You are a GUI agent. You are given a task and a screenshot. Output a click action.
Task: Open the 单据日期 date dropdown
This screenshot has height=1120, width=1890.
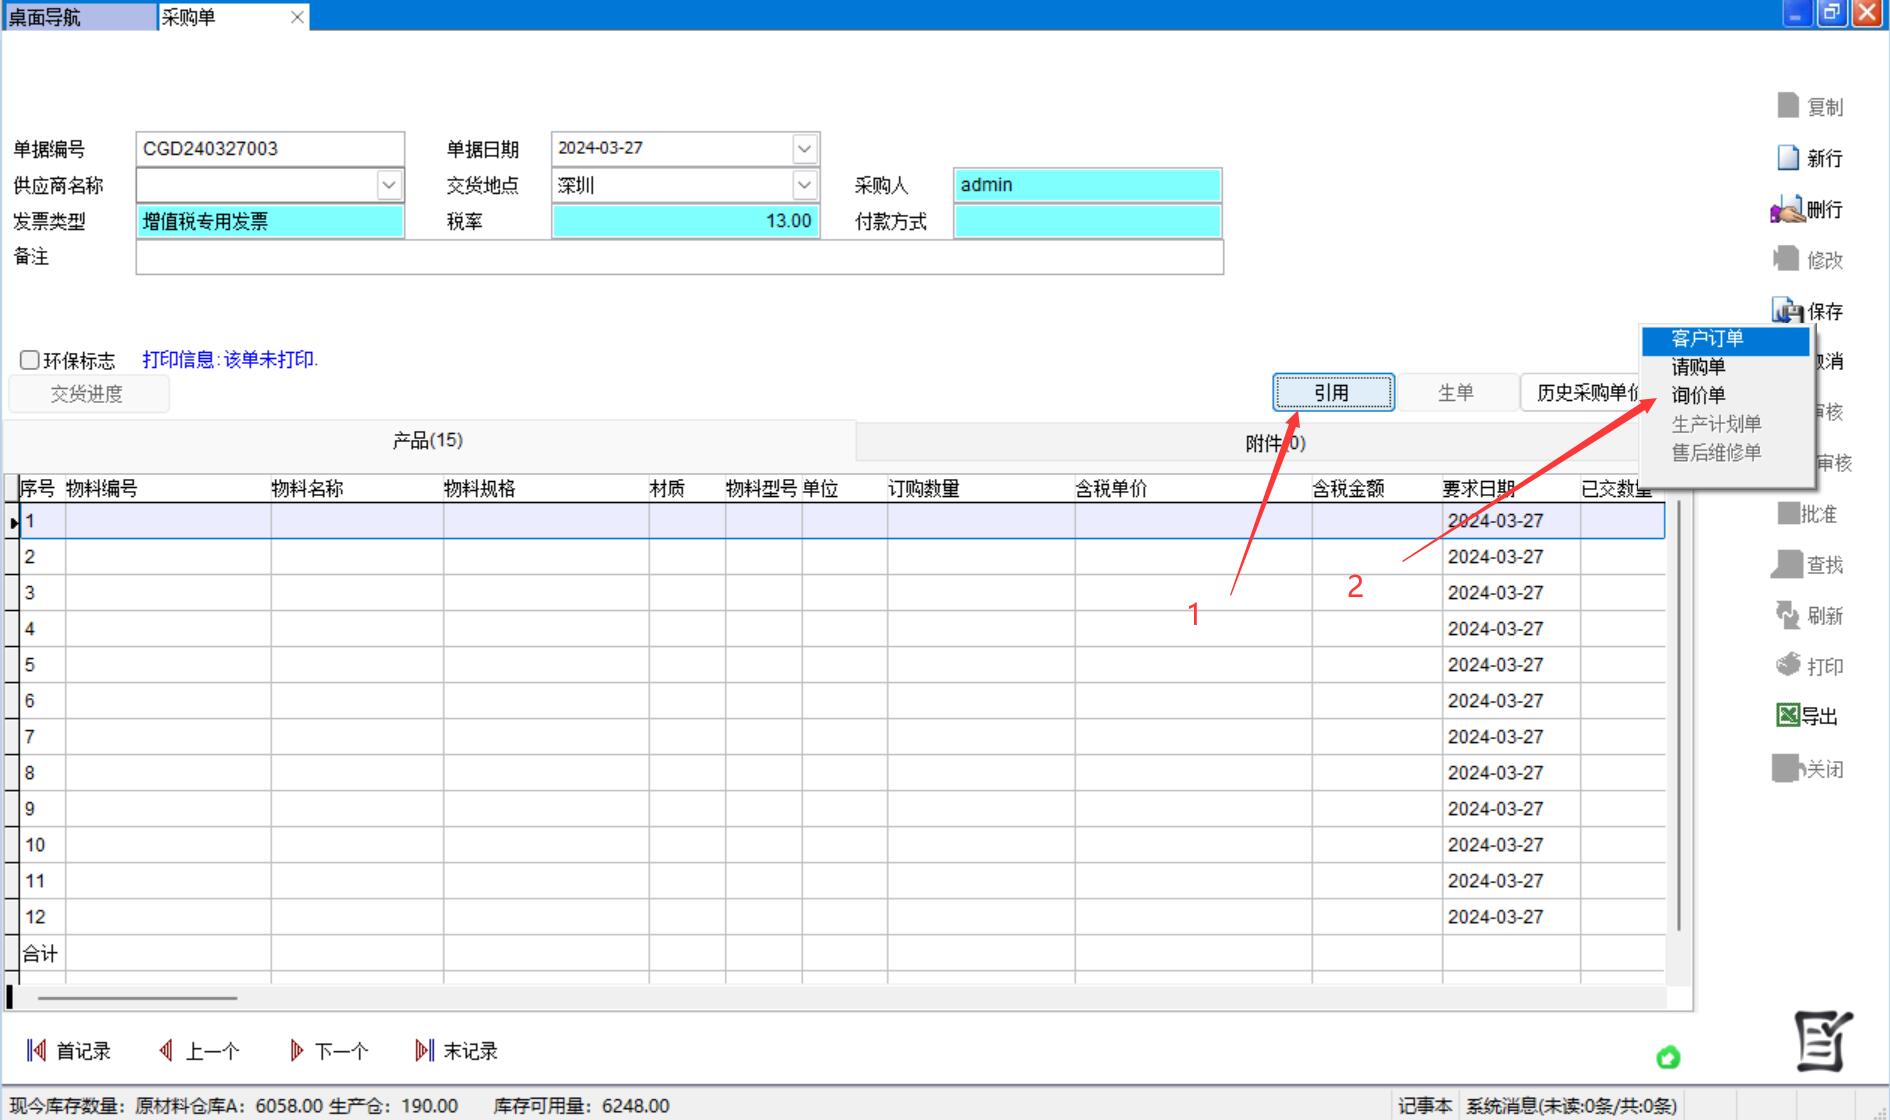(804, 149)
